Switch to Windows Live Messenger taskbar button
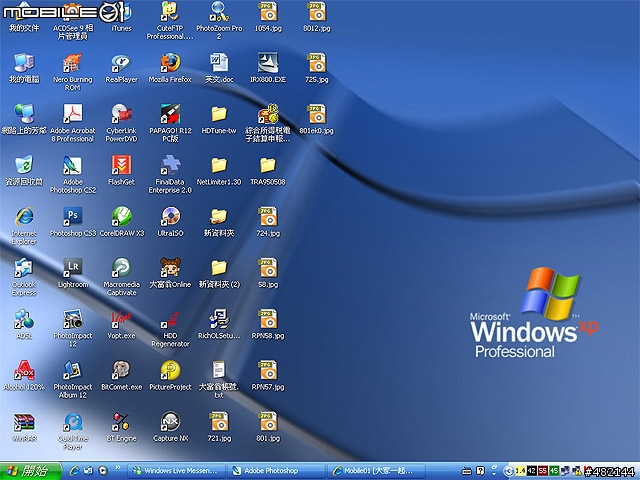Image resolution: width=640 pixels, height=480 pixels. pos(176,471)
